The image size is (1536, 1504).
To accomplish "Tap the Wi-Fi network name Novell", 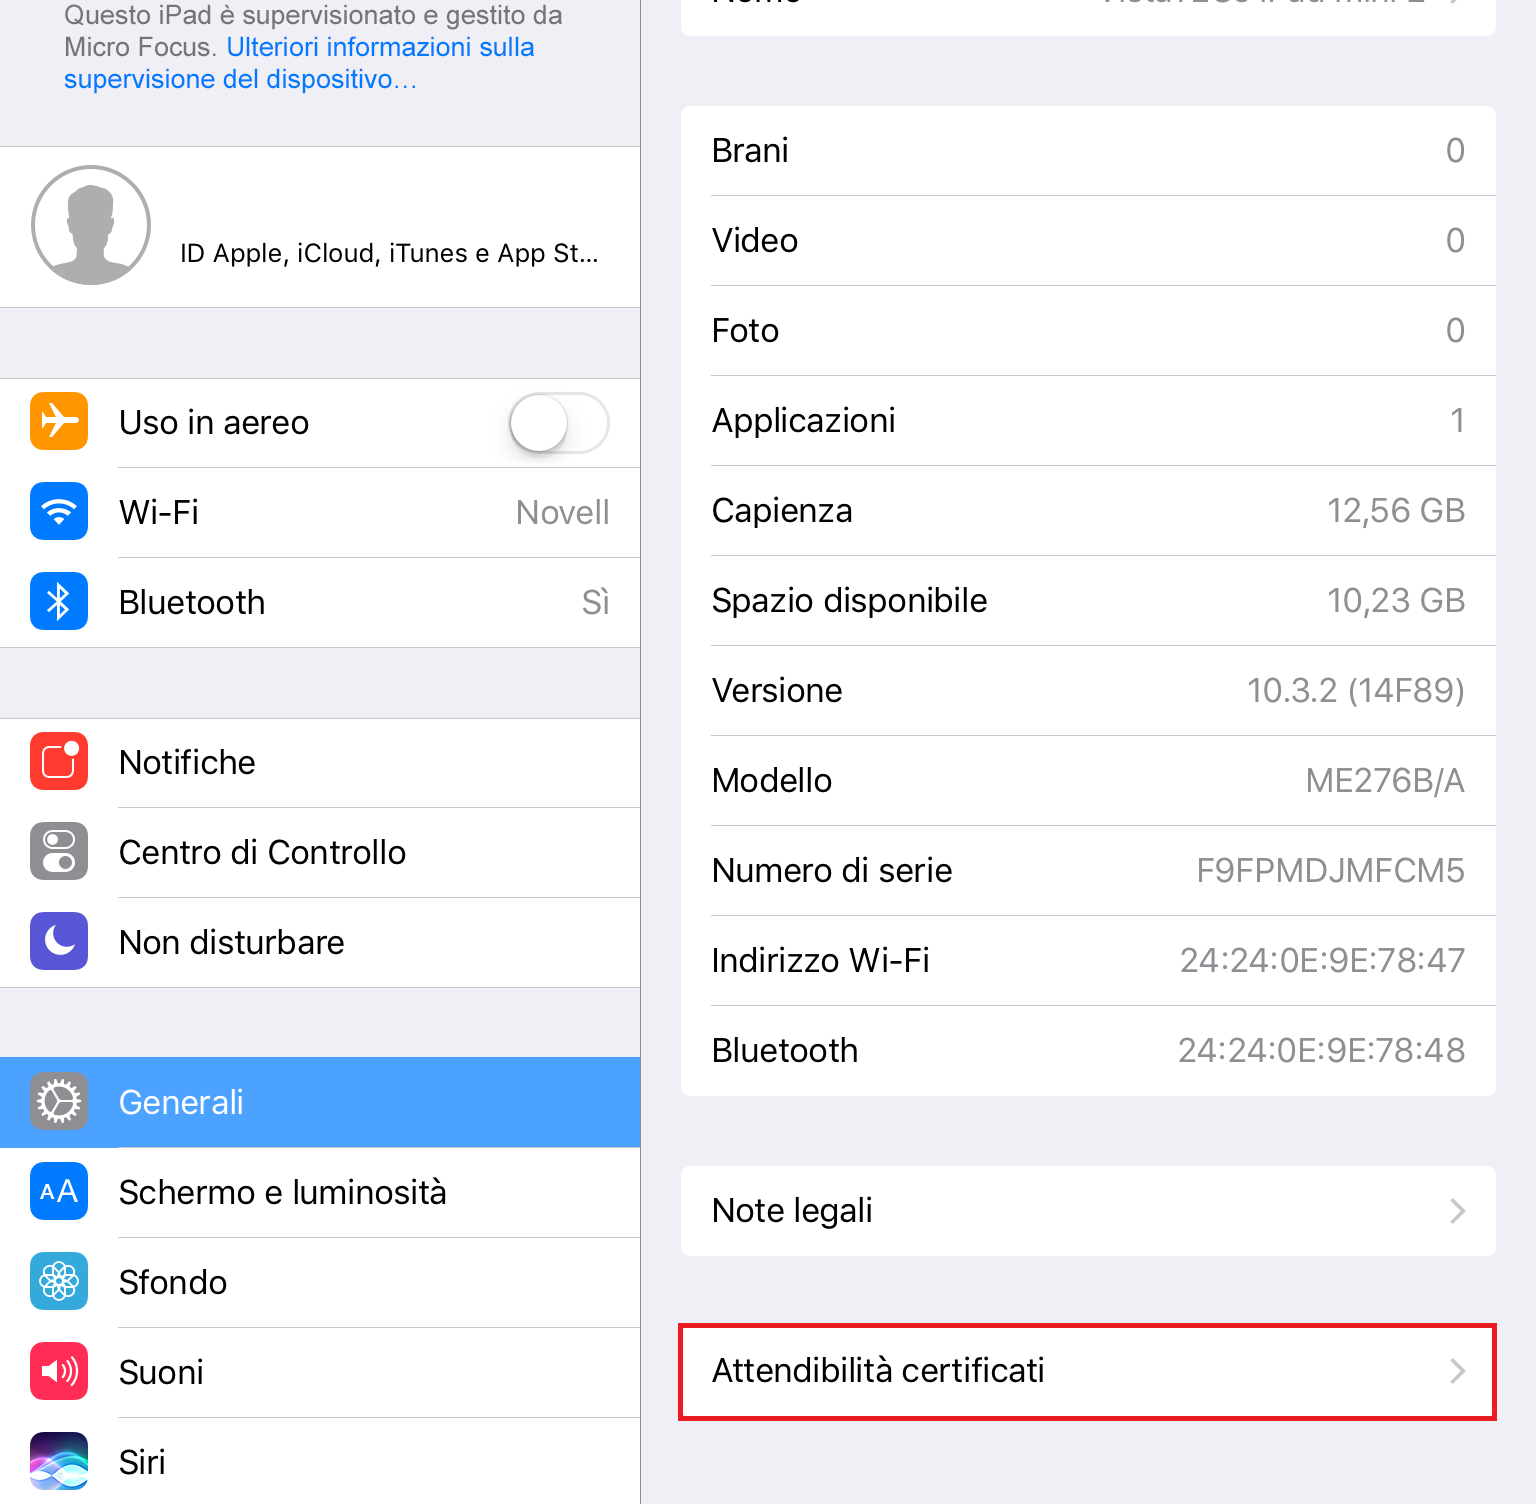I will 563,512.
